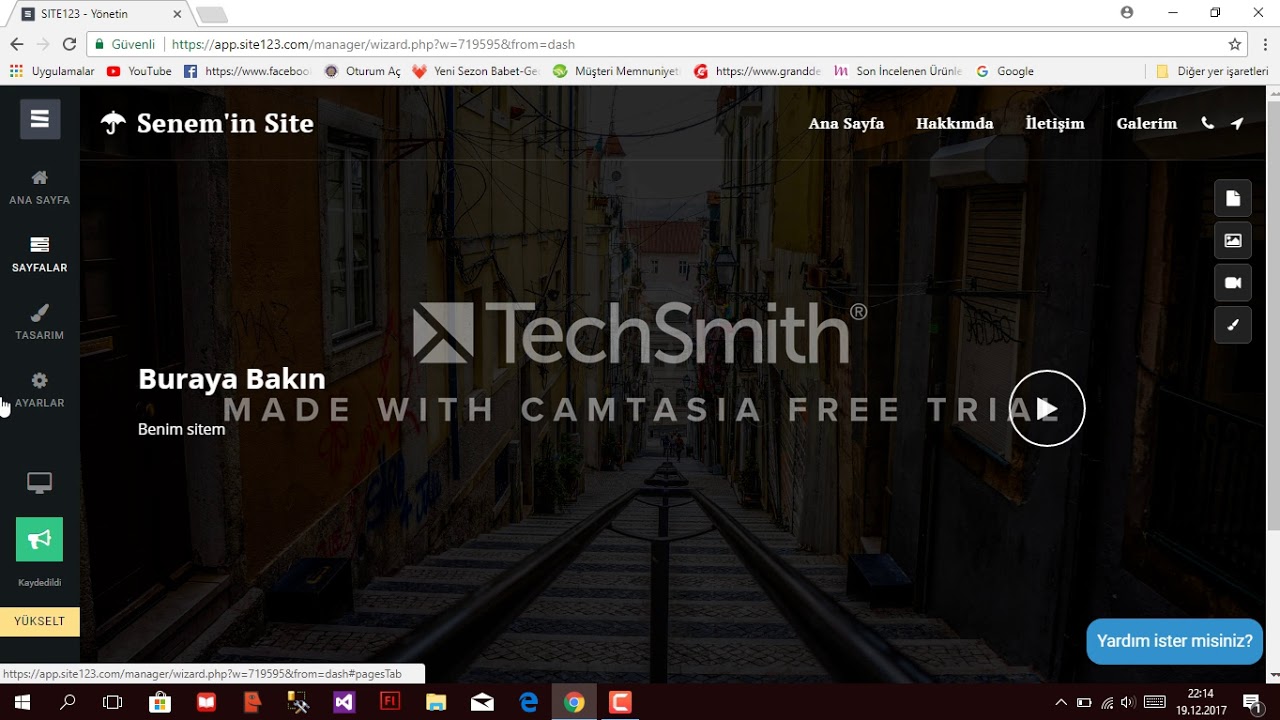Image resolution: width=1280 pixels, height=720 pixels.
Task: Open the notification action center
Action: [x=1251, y=702]
